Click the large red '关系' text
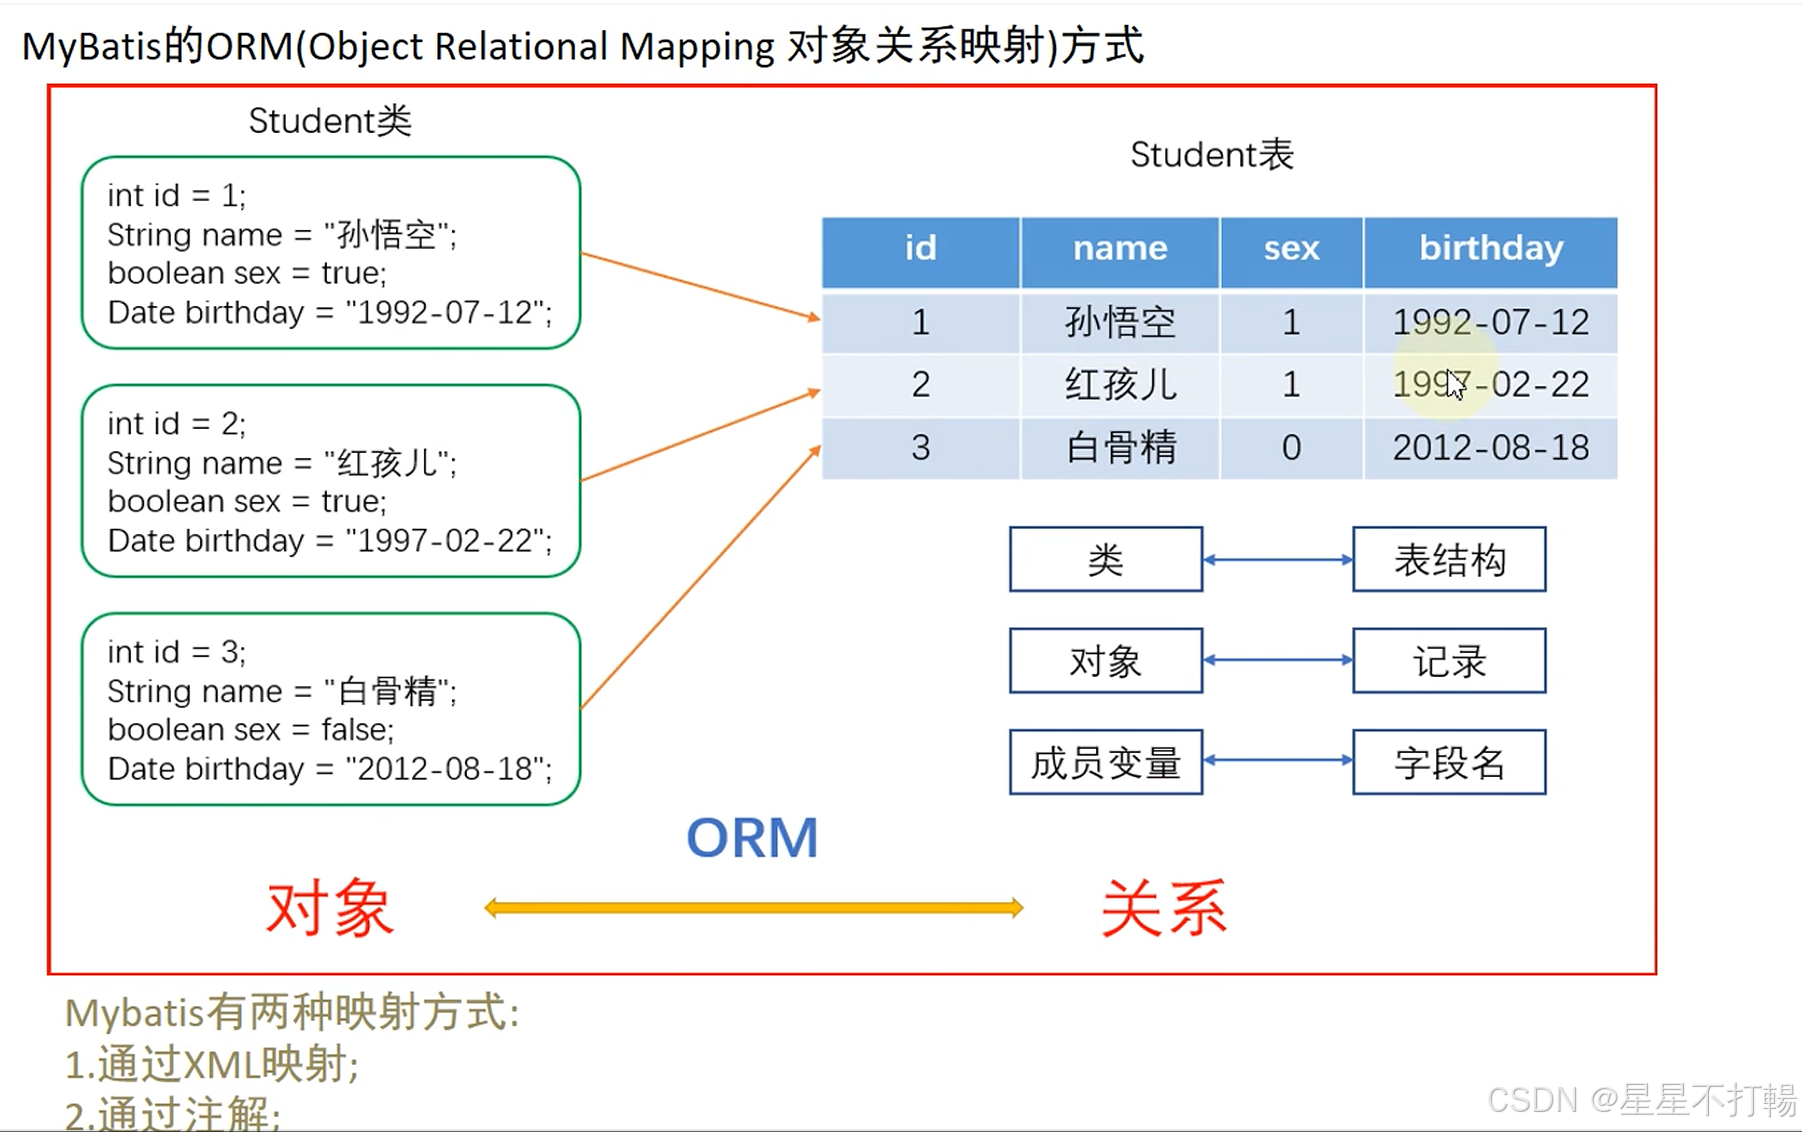This screenshot has width=1802, height=1132. point(1163,908)
